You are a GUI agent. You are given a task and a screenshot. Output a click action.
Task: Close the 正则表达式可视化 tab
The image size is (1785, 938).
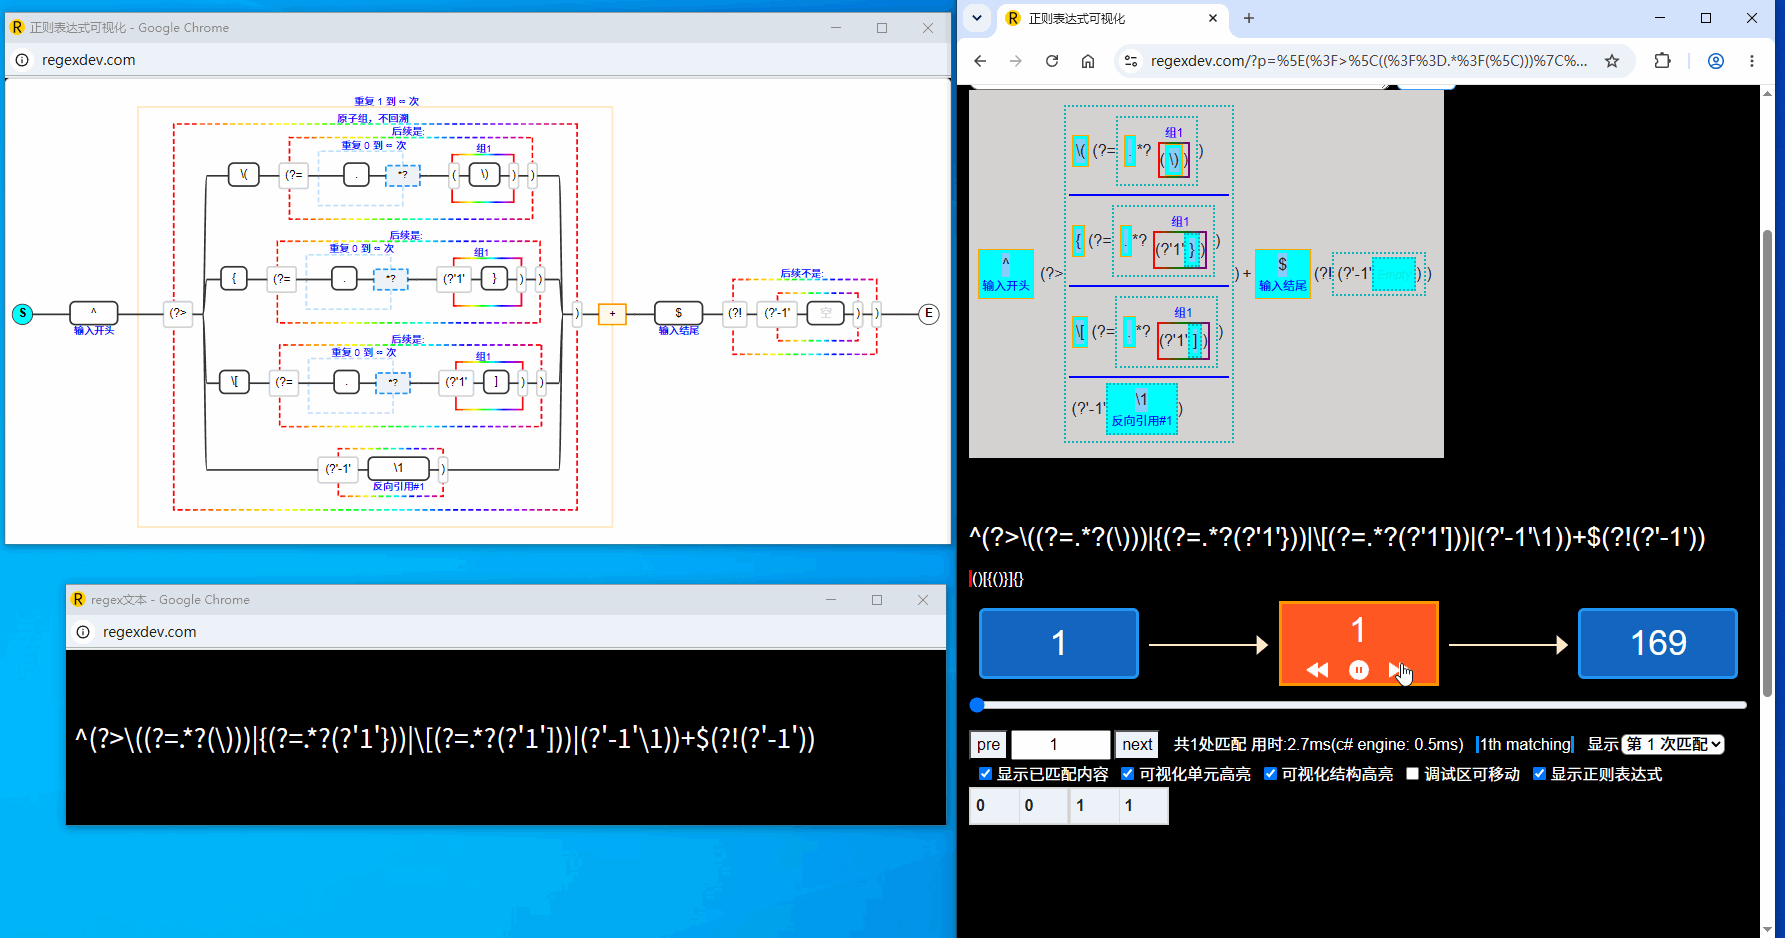[1213, 18]
